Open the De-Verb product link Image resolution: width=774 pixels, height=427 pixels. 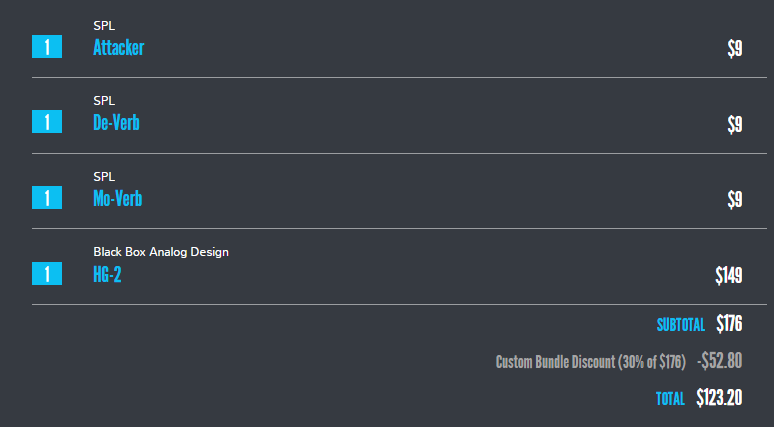[x=116, y=122]
